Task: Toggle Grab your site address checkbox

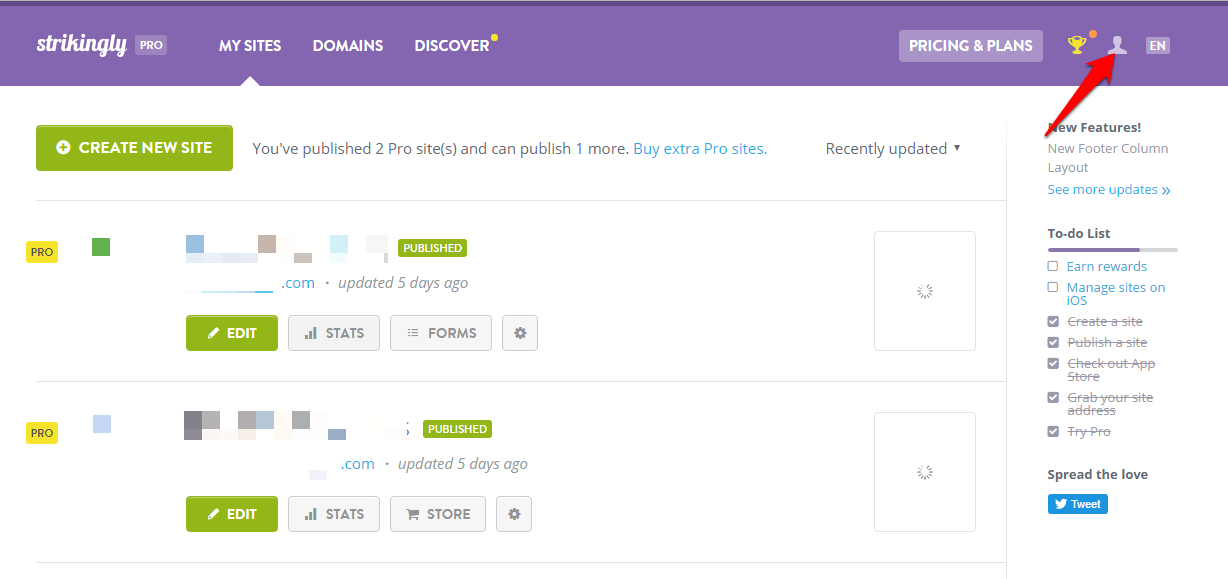Action: click(1053, 397)
